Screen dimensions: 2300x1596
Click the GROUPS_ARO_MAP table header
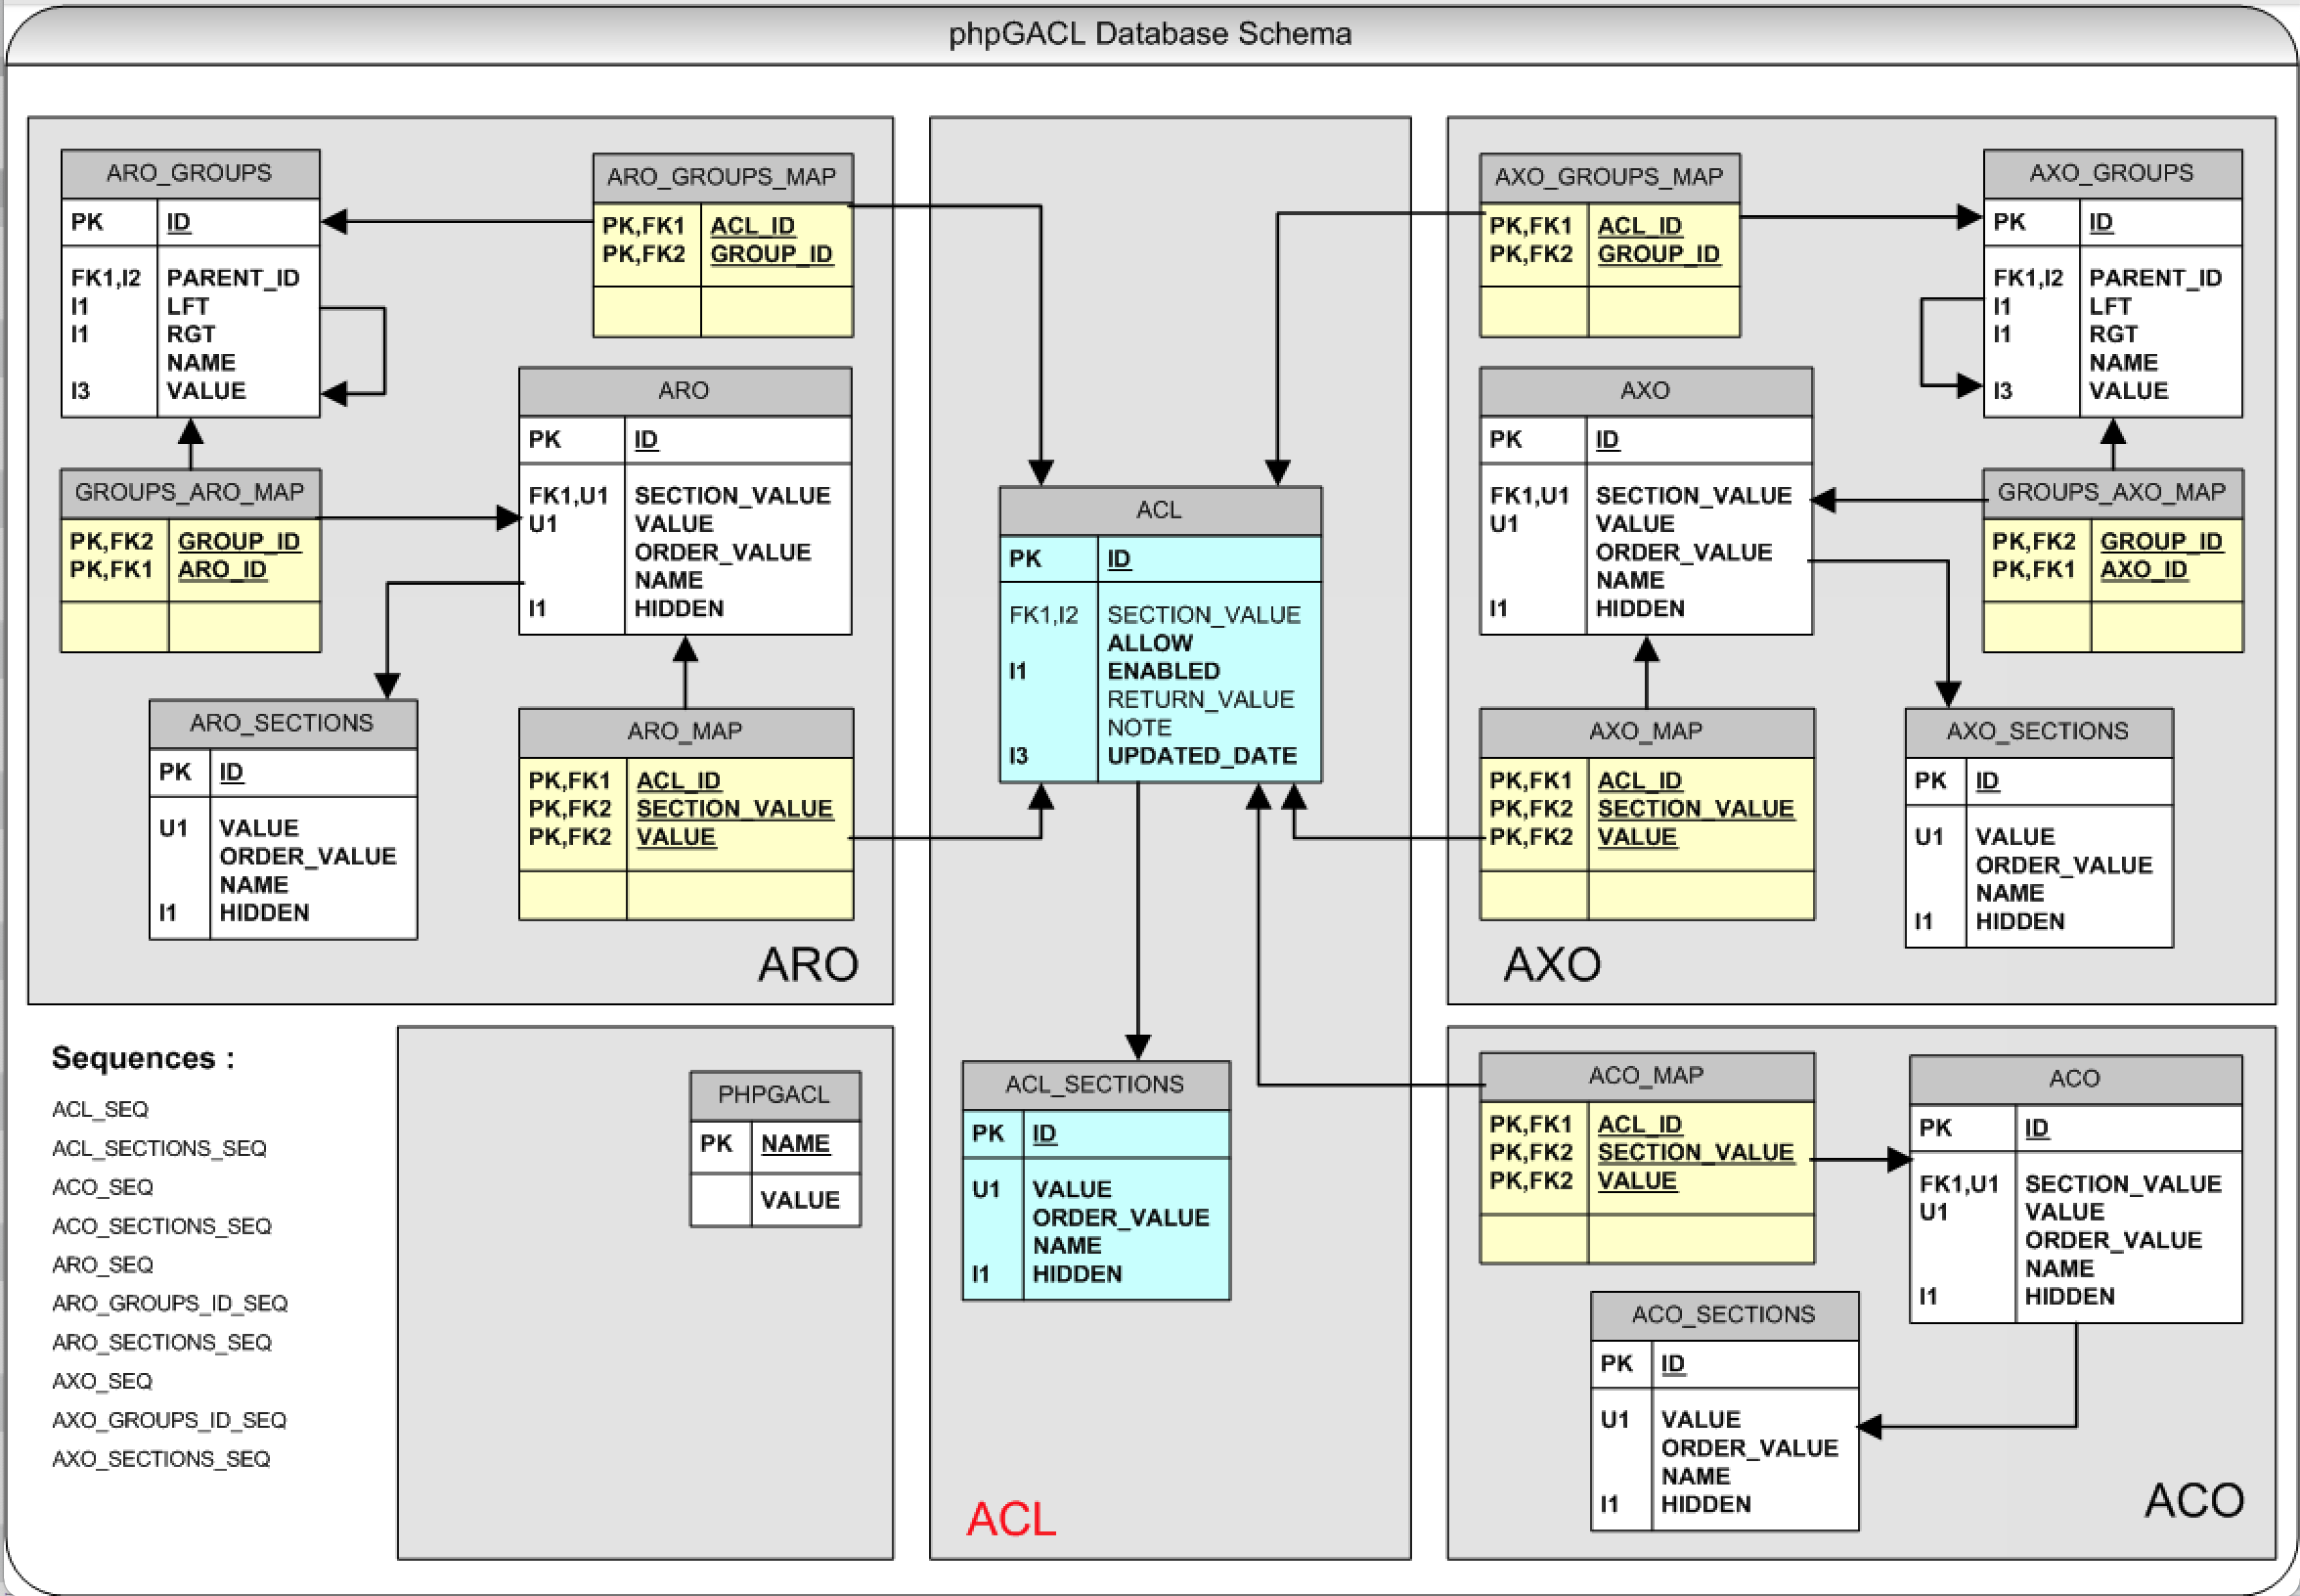tap(189, 492)
